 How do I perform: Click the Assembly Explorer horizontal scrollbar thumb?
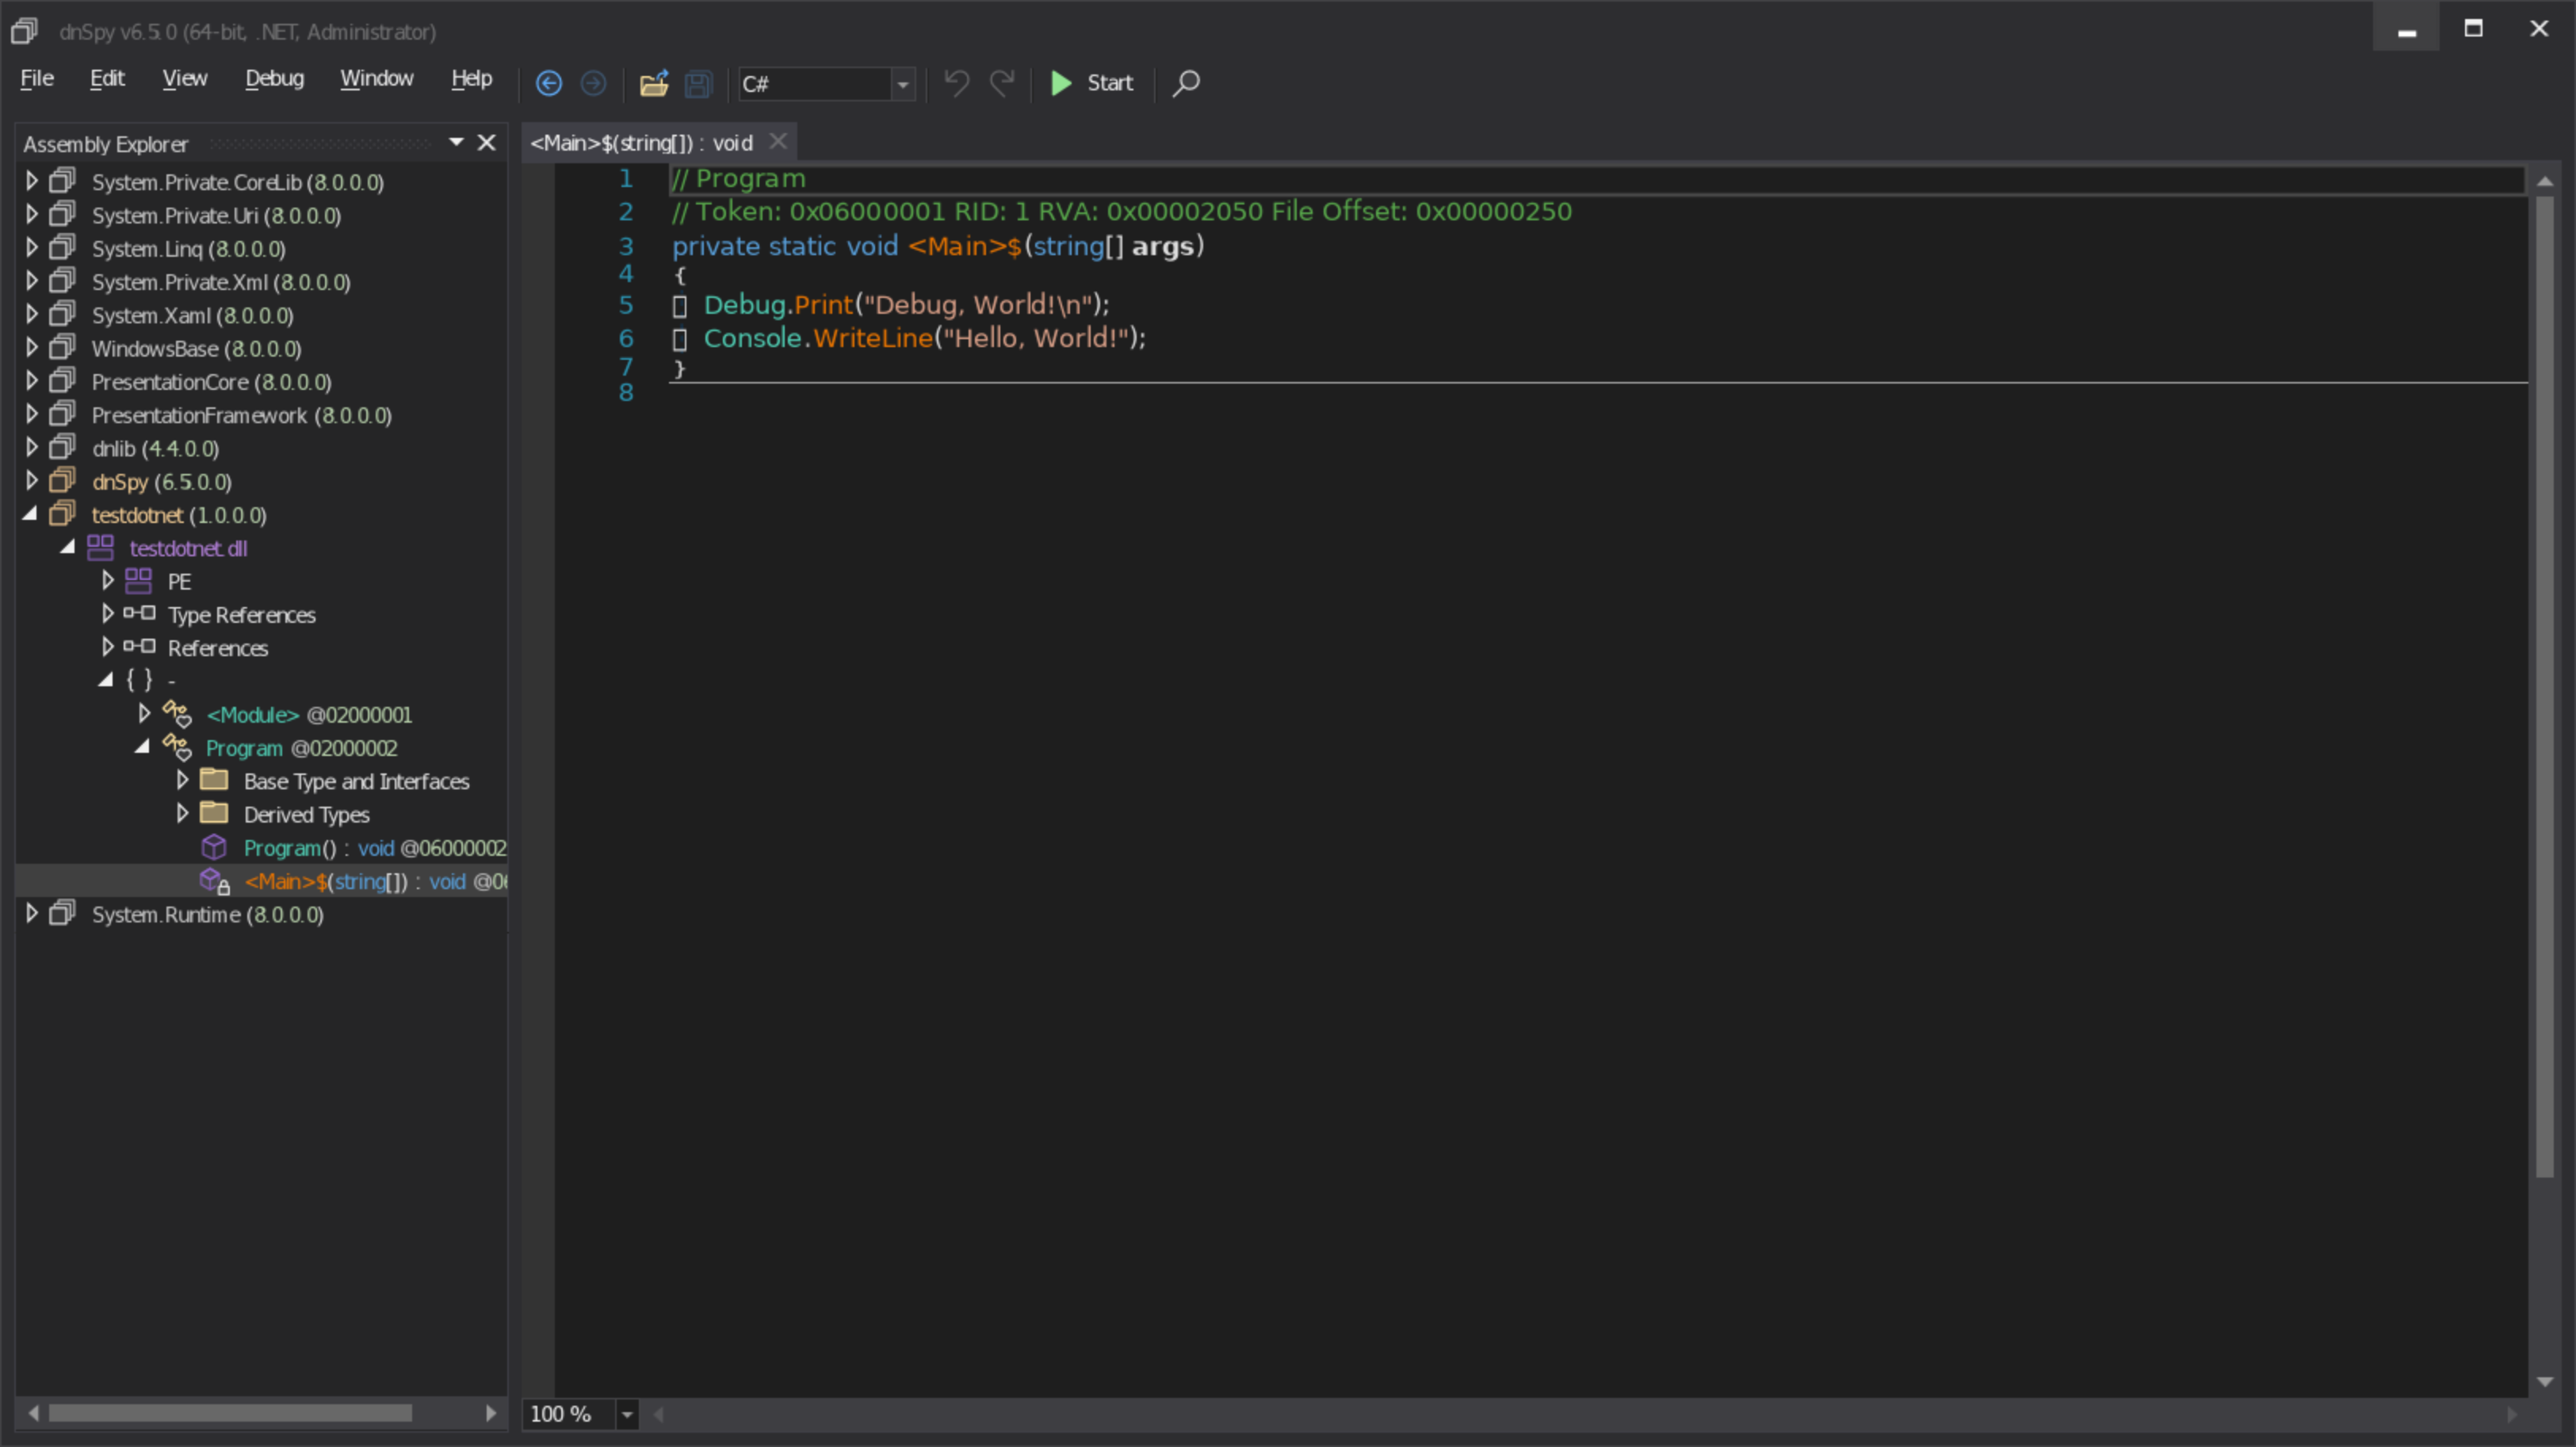click(230, 1413)
